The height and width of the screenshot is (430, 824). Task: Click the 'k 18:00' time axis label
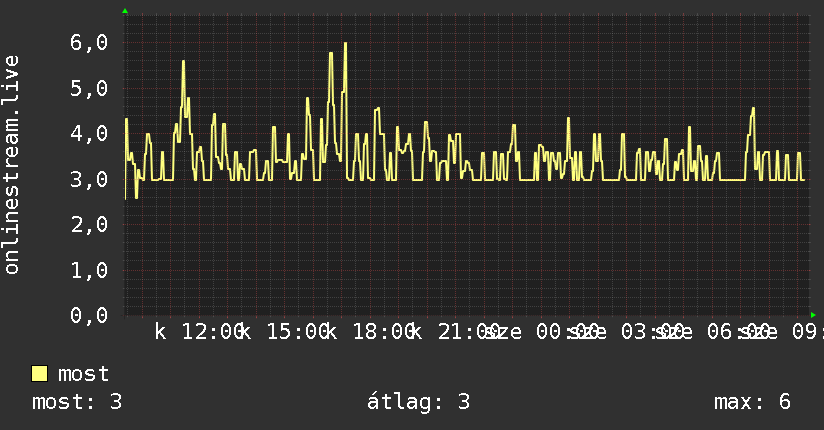(370, 332)
